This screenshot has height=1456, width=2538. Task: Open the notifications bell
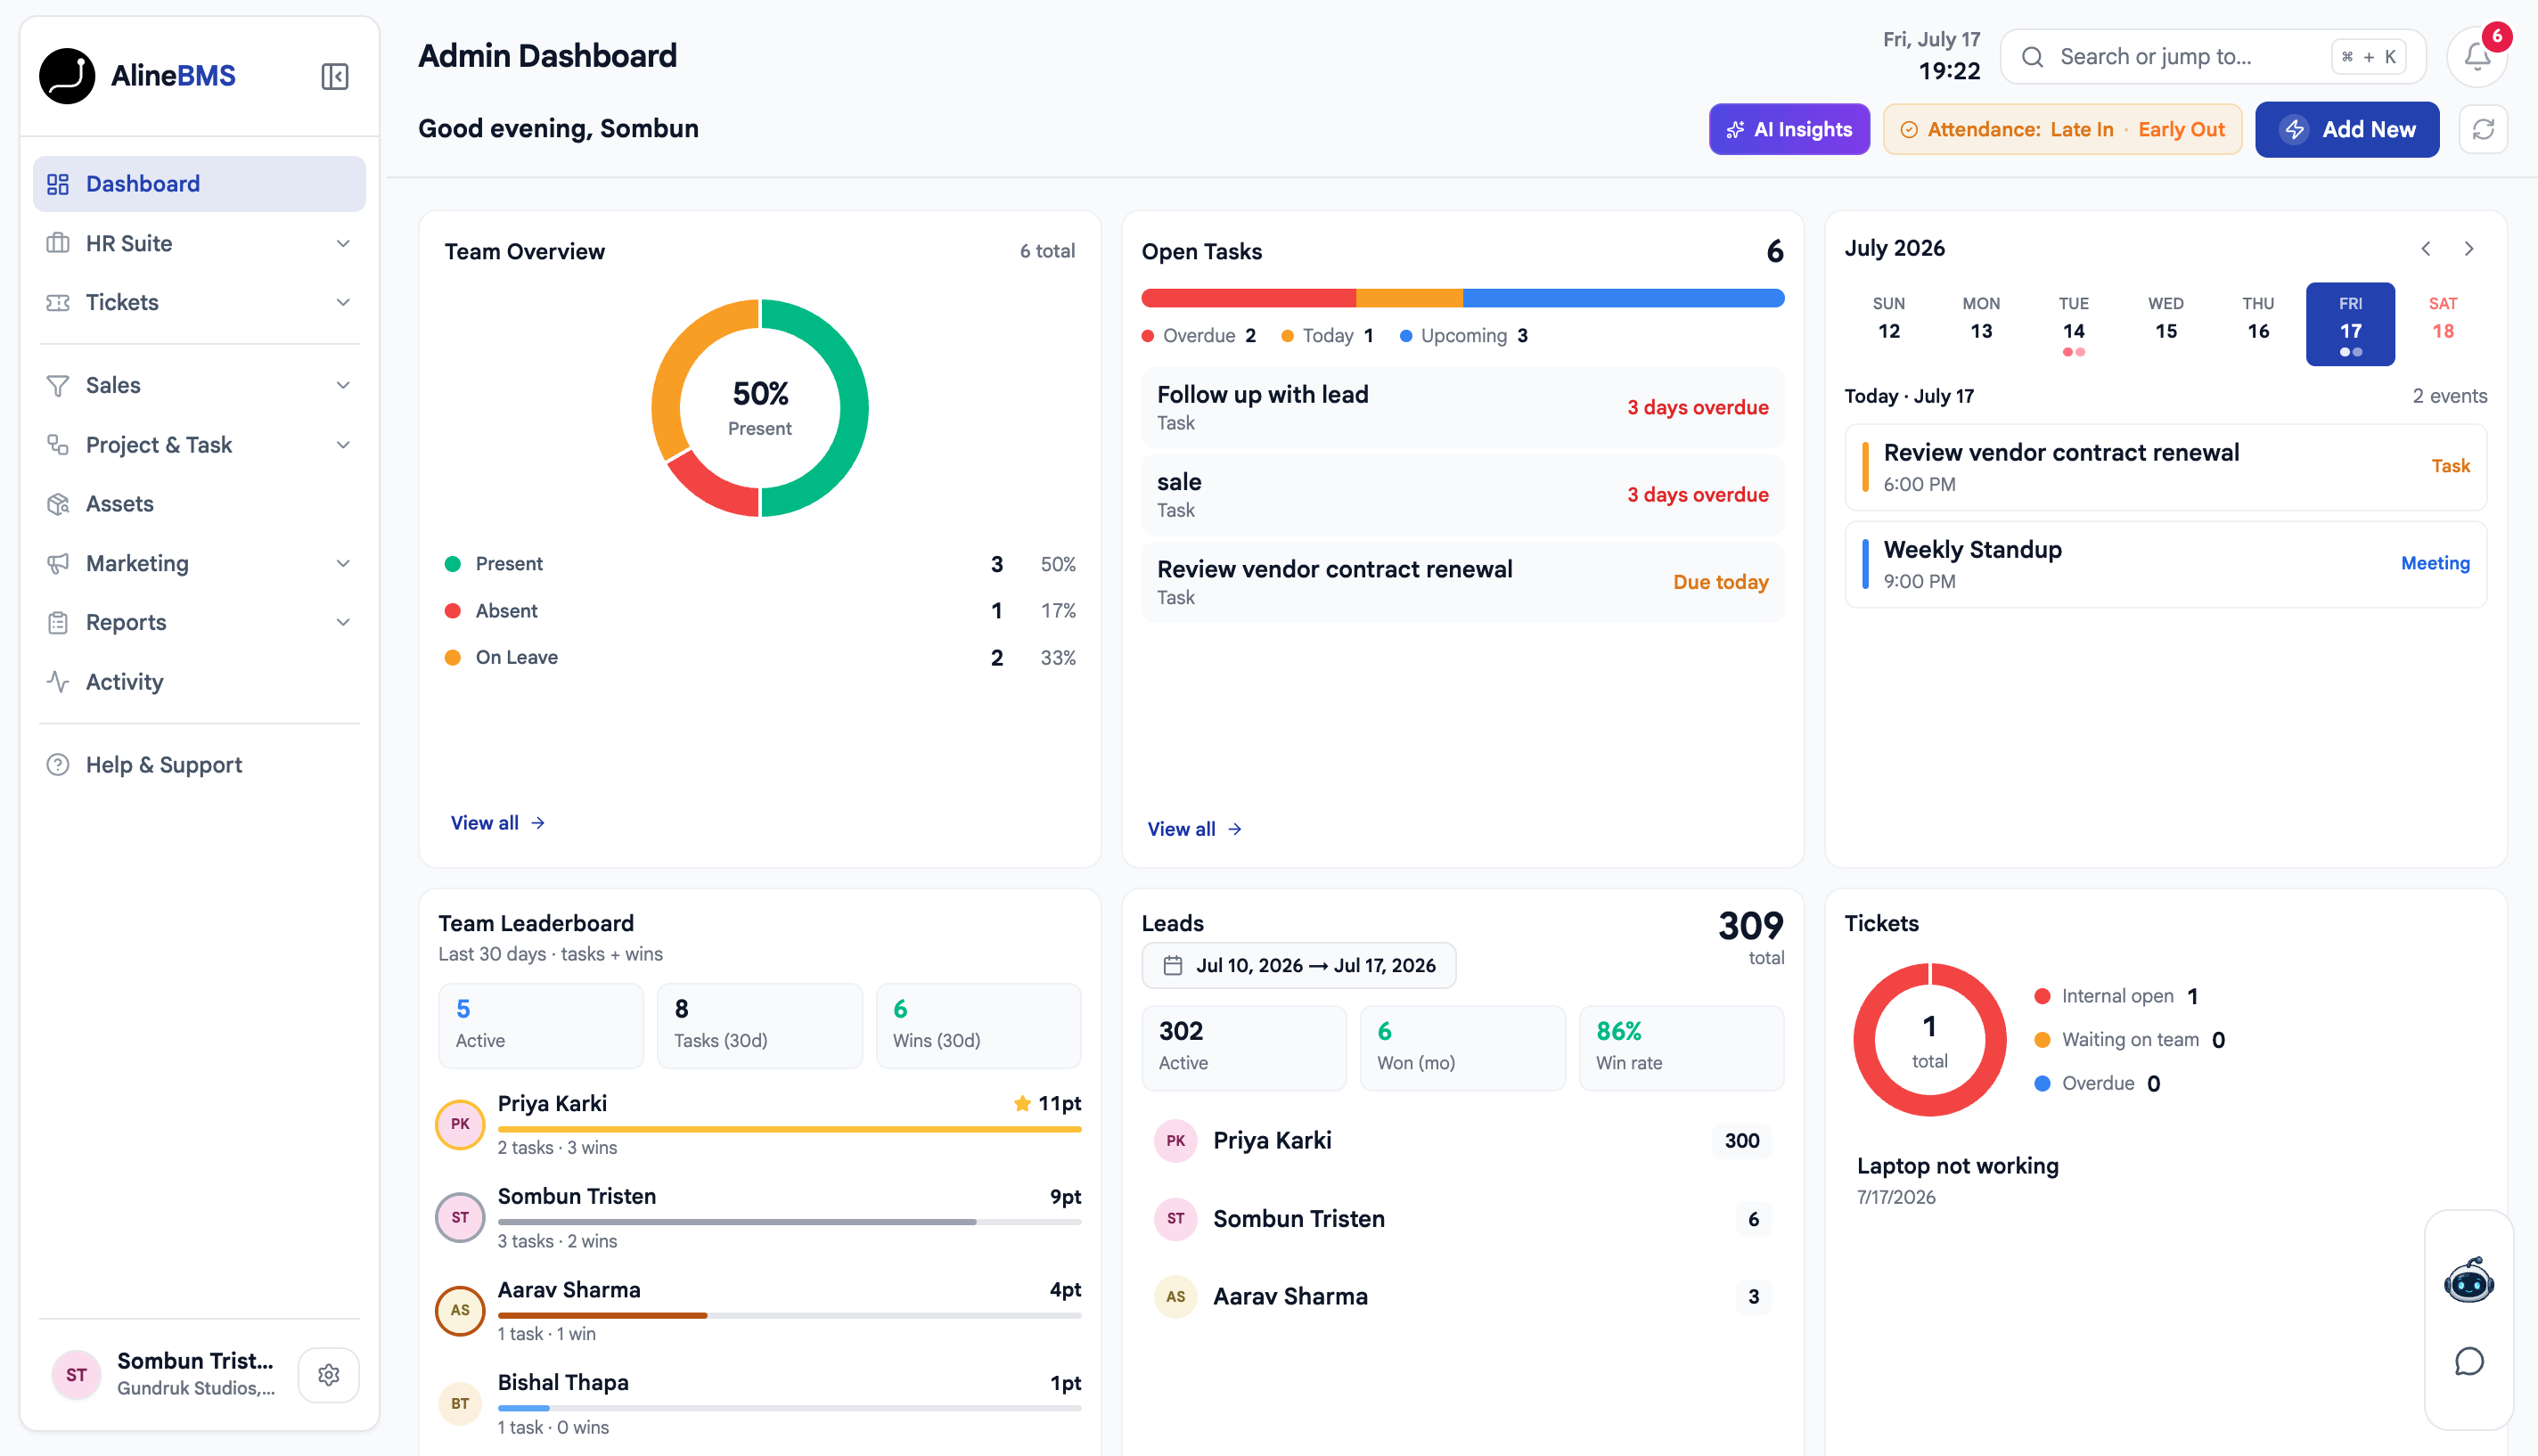[x=2477, y=57]
